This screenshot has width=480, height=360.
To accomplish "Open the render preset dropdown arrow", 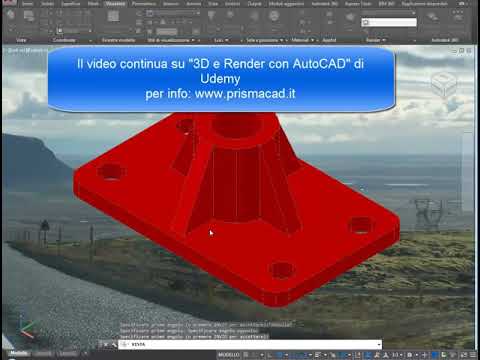I will tap(414, 13).
